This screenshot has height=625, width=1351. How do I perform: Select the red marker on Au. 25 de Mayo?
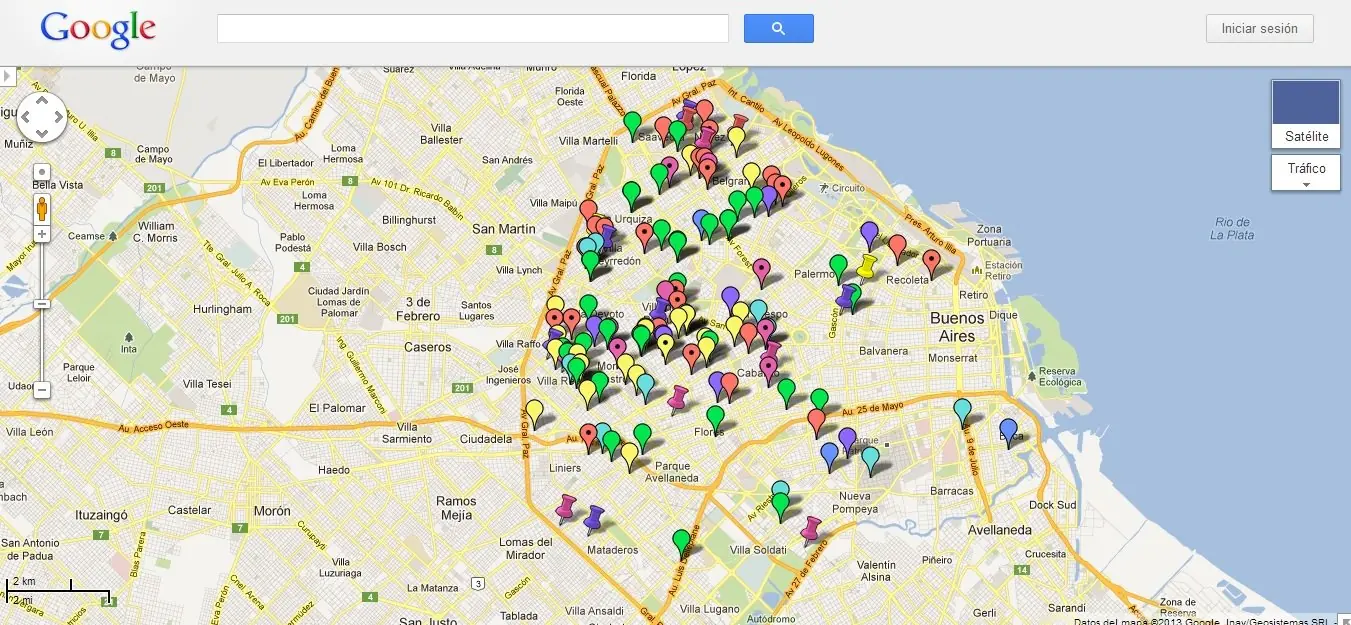(x=817, y=421)
